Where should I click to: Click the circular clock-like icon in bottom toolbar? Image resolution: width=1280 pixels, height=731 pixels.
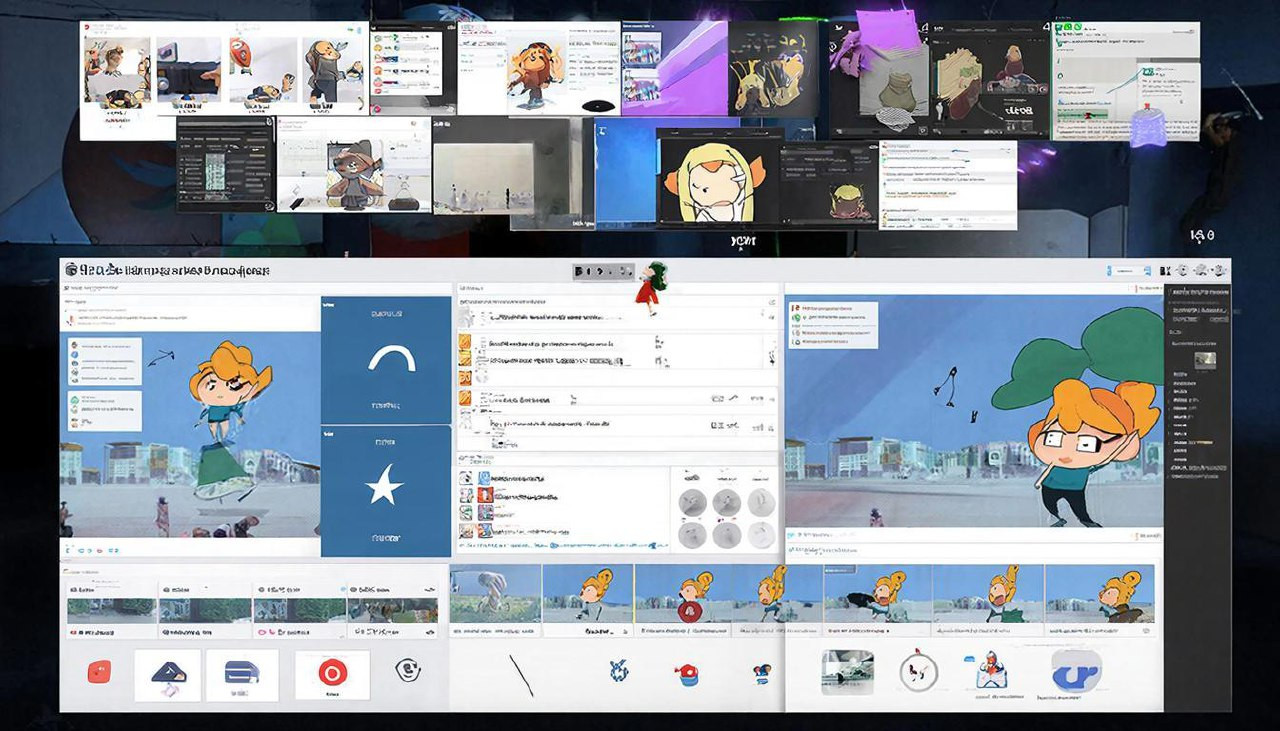tap(917, 672)
